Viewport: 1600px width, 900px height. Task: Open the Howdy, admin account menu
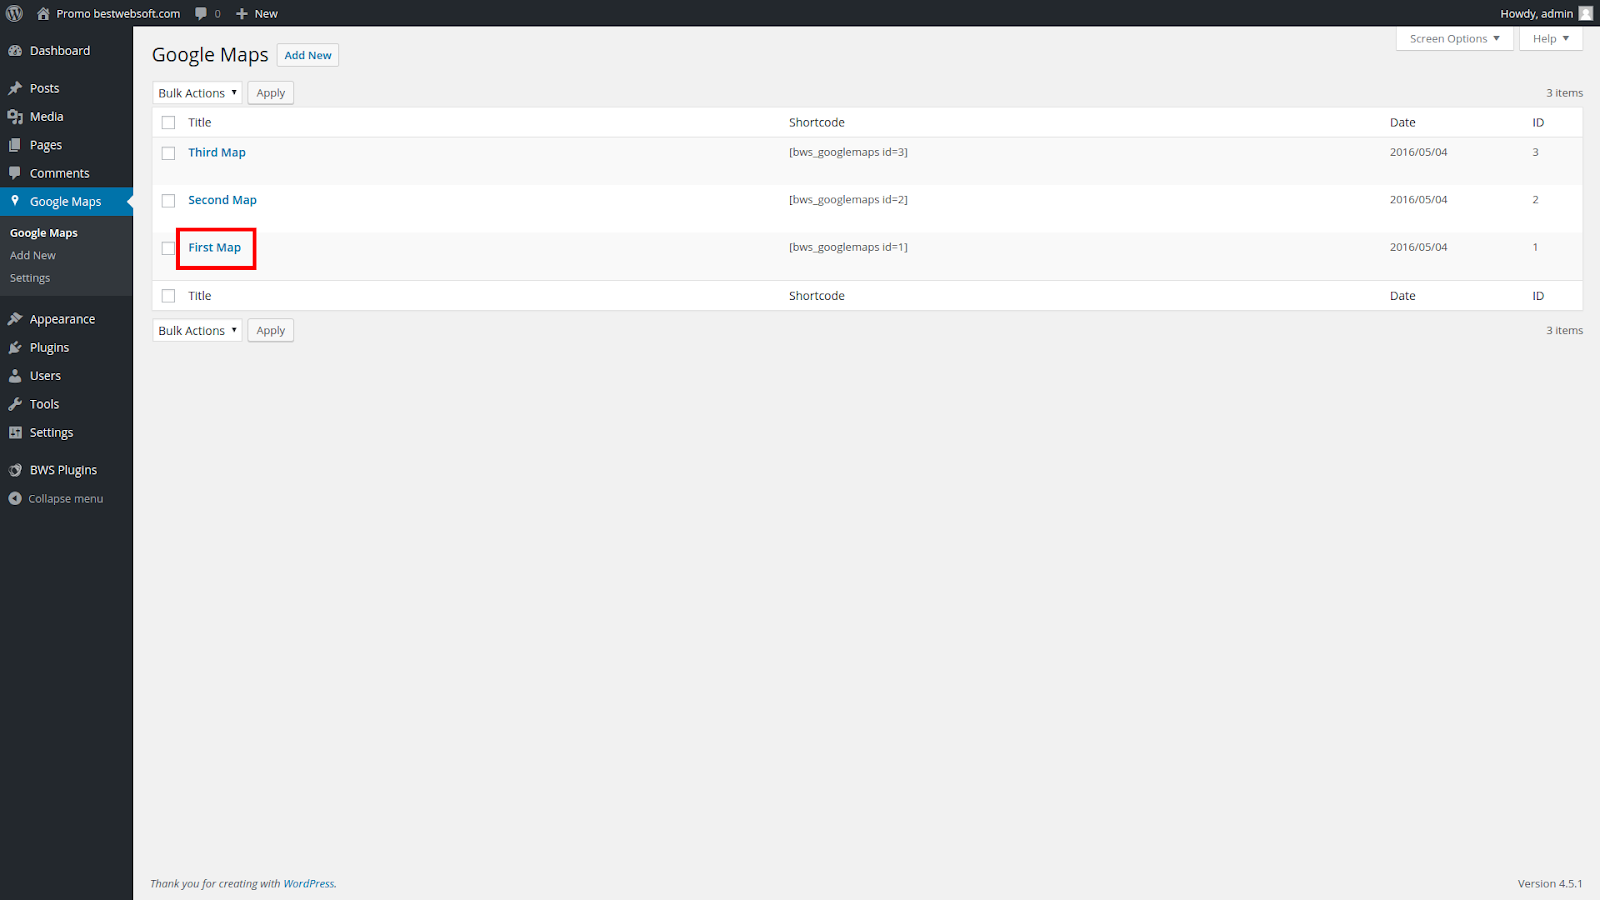[1546, 13]
